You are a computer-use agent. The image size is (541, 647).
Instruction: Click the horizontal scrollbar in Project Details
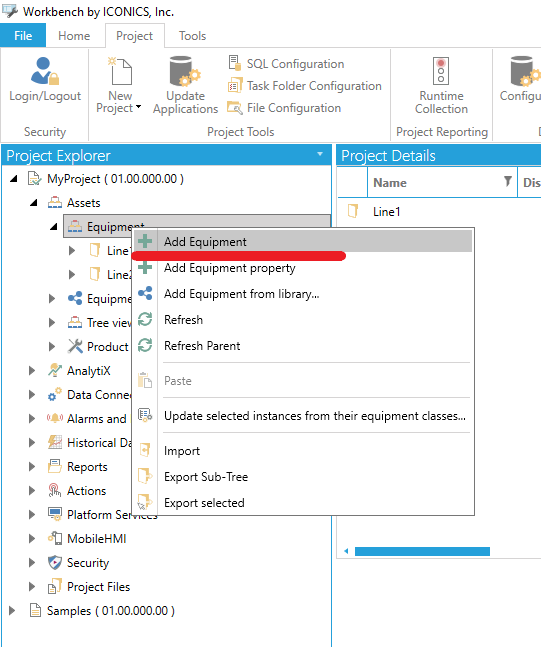point(422,551)
